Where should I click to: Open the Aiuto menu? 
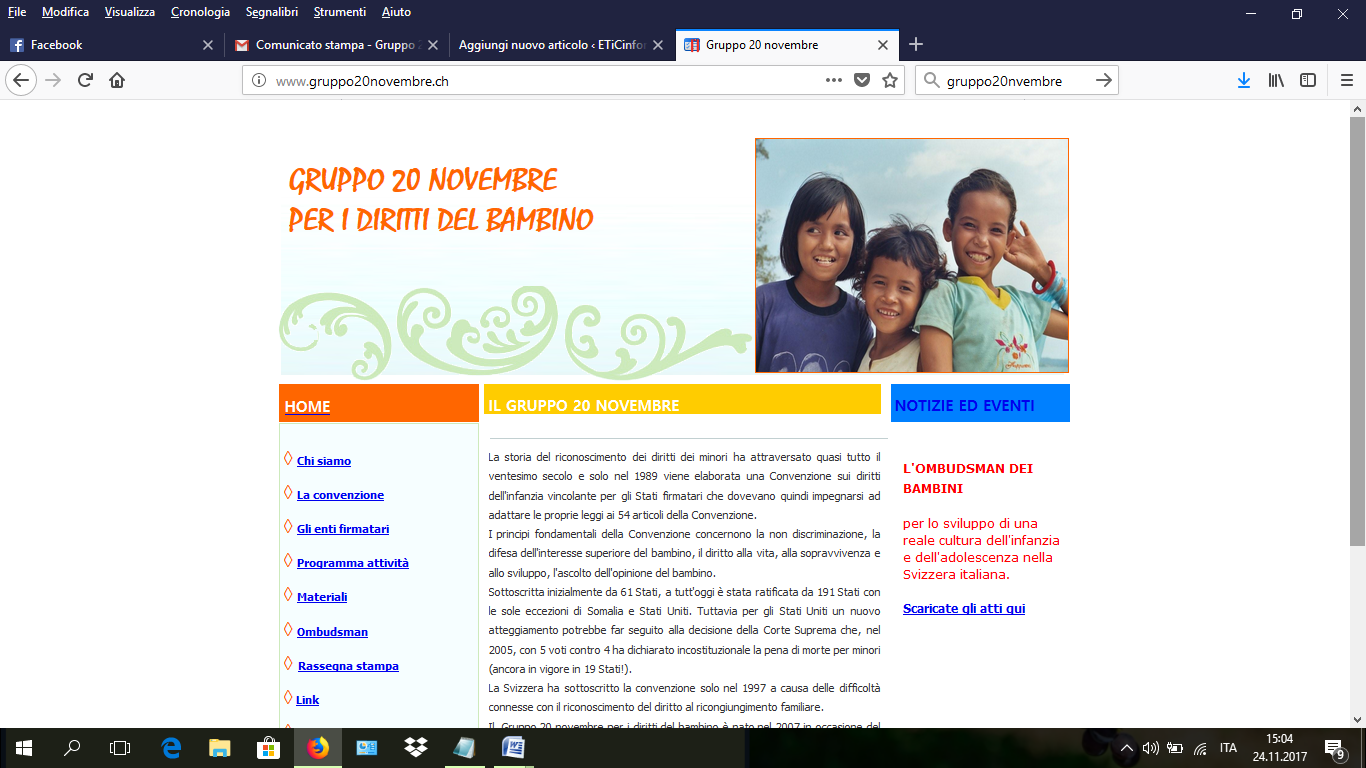pyautogui.click(x=396, y=12)
